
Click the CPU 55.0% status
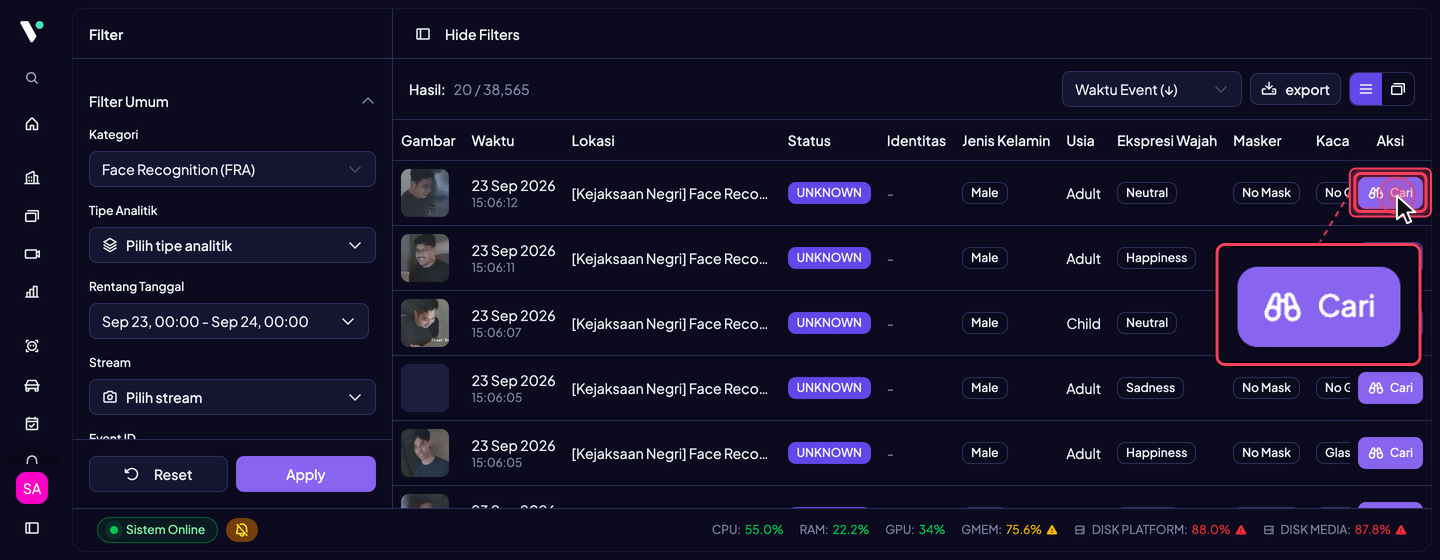click(747, 530)
